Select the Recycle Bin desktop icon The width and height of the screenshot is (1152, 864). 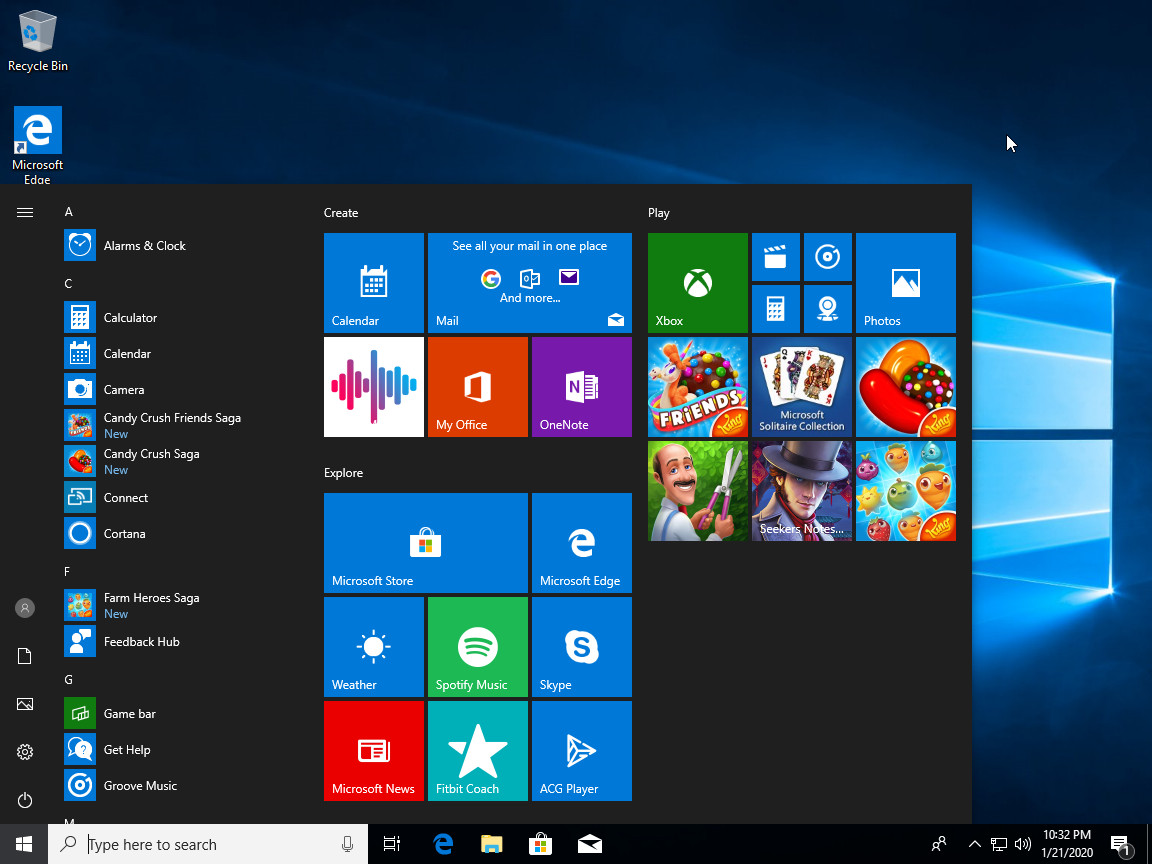(37, 41)
